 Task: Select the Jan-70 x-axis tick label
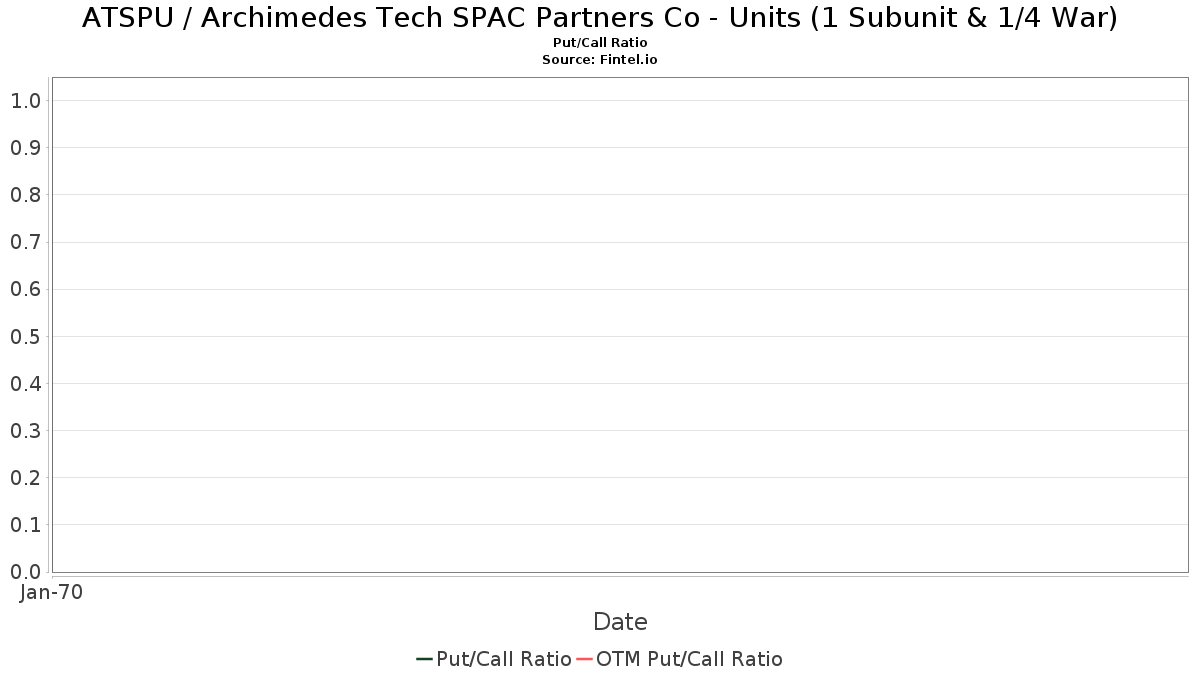coord(51,592)
